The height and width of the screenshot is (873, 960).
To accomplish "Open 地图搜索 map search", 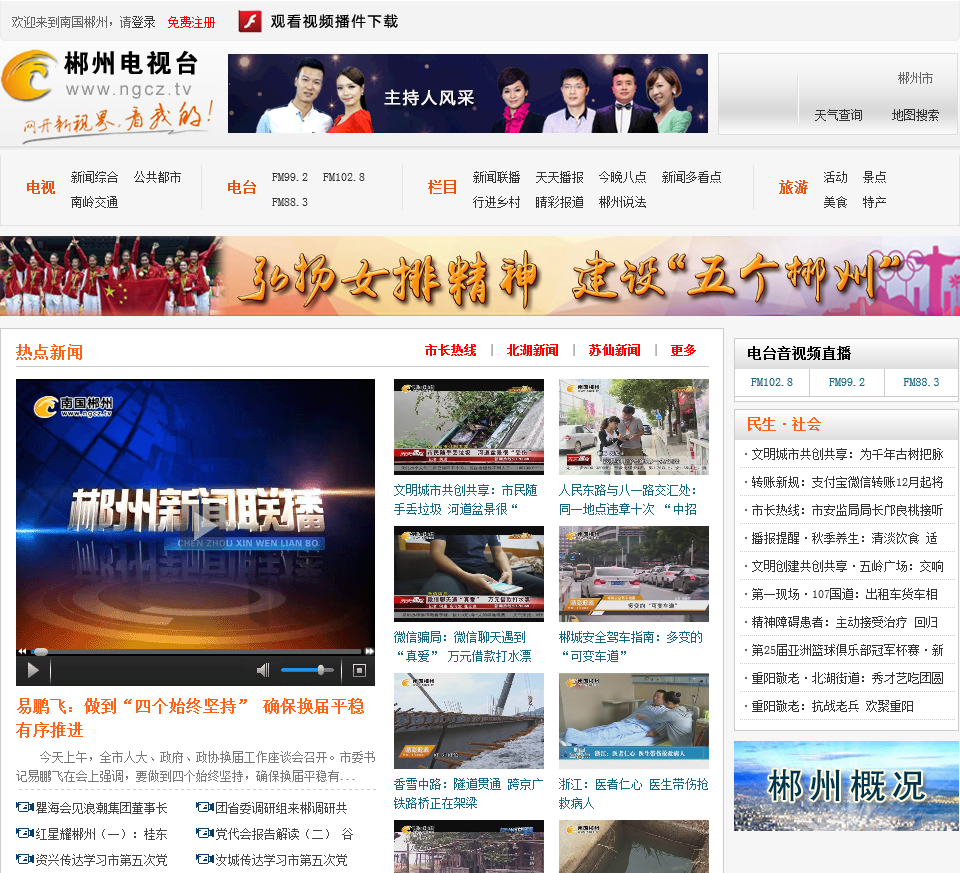I will pos(915,115).
